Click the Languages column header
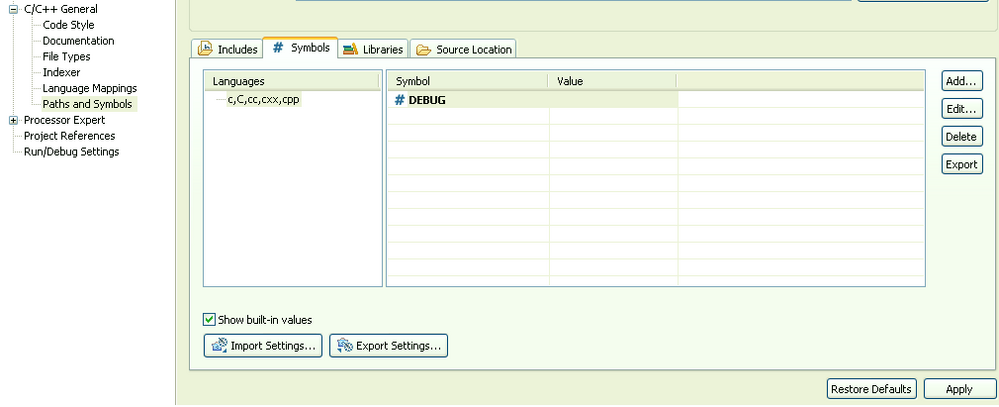The width and height of the screenshot is (999, 407). click(x=292, y=81)
